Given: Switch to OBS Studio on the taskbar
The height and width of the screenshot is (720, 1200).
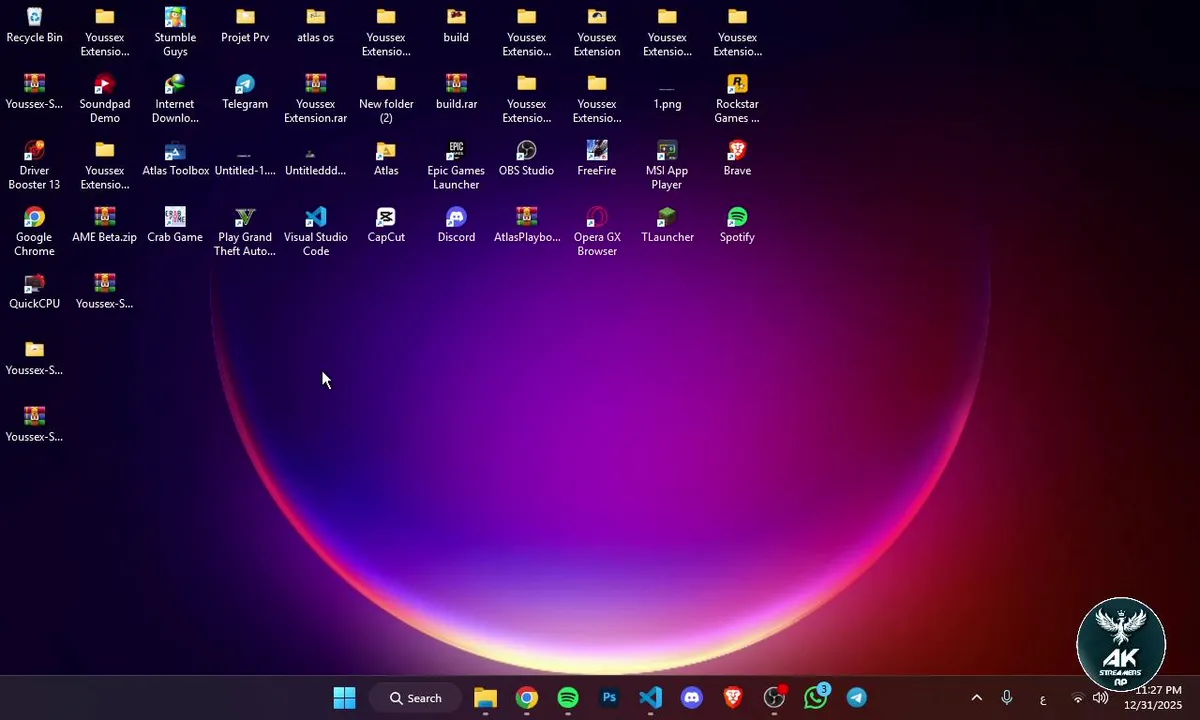Looking at the screenshot, I should tap(774, 698).
